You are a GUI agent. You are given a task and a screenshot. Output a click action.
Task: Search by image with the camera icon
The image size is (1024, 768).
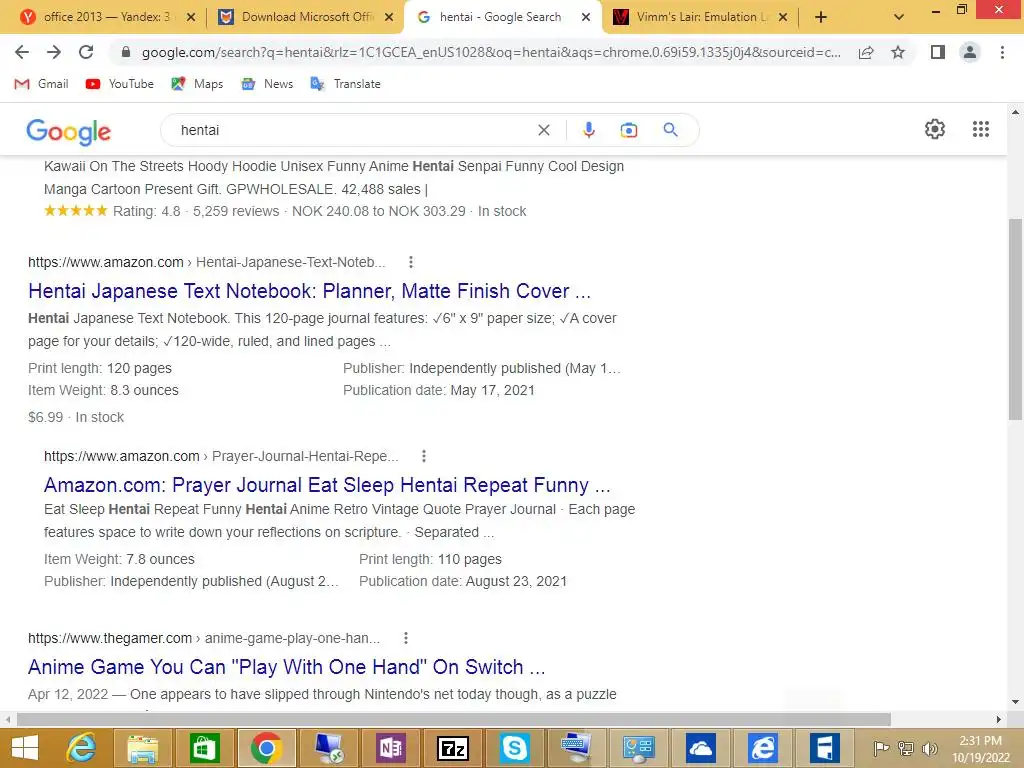(628, 130)
